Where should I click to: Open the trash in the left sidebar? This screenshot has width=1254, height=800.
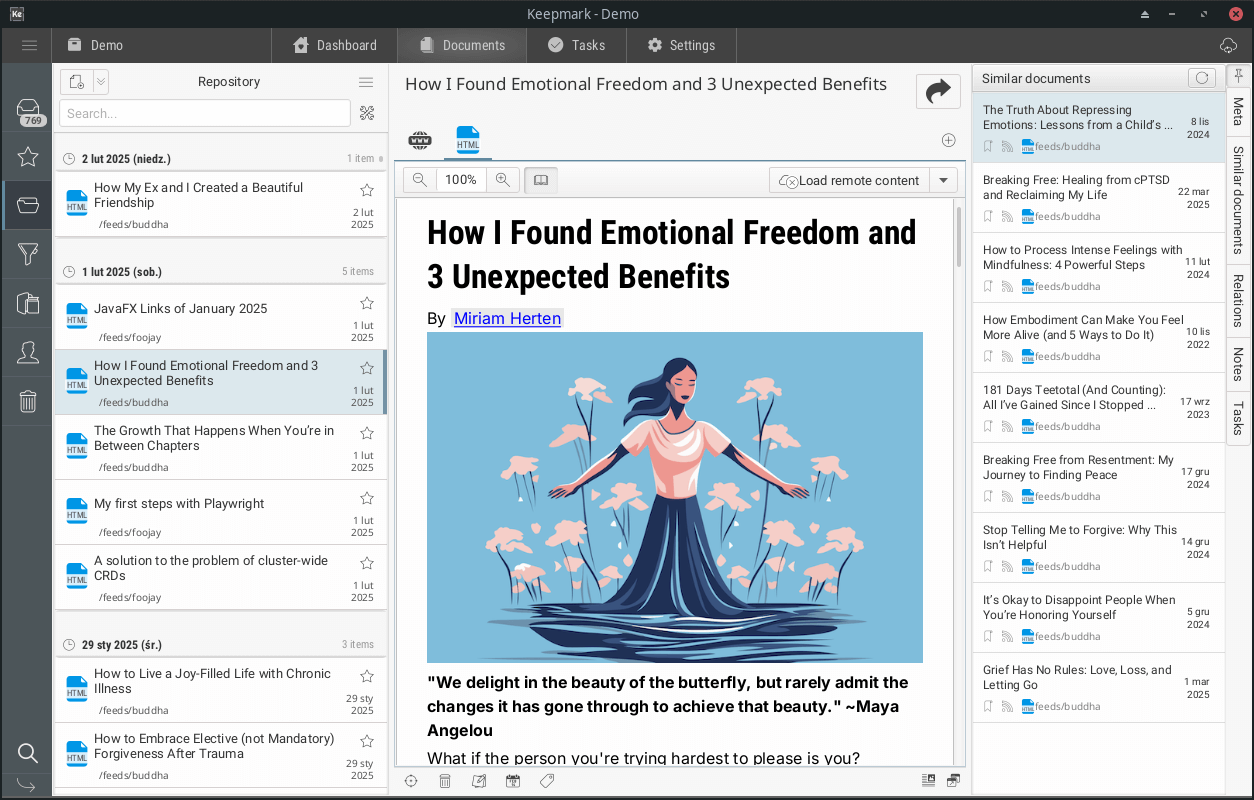pos(28,401)
